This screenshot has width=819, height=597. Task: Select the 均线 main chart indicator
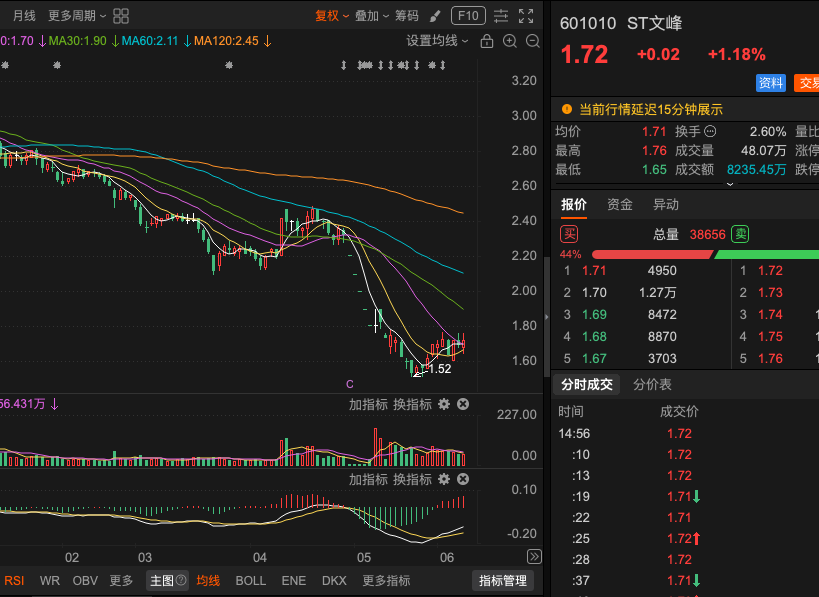tap(208, 581)
